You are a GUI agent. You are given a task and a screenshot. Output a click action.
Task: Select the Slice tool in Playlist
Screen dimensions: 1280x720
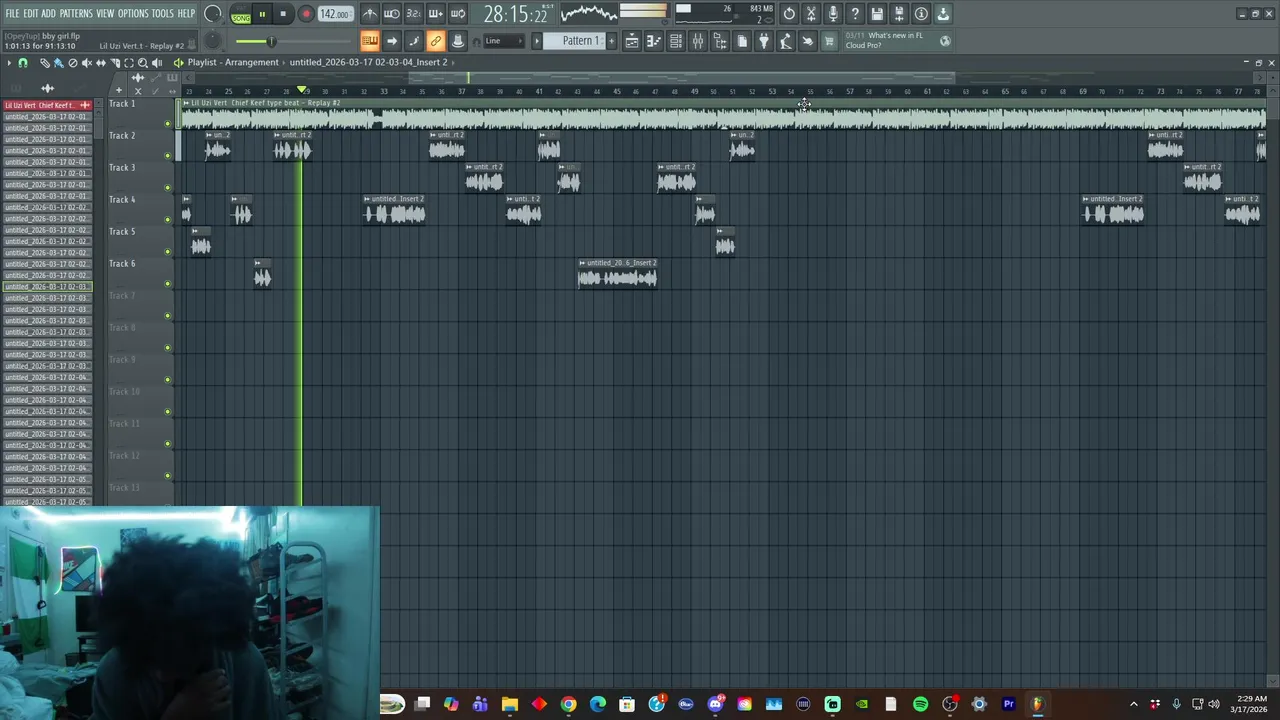click(114, 63)
